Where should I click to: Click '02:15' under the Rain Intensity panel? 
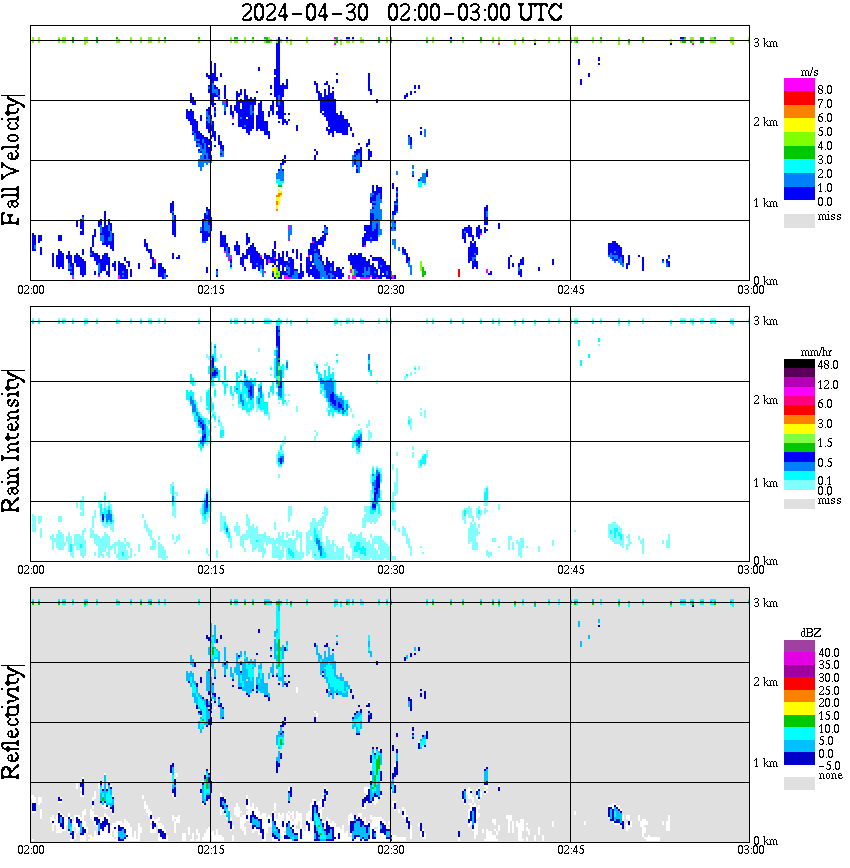pyautogui.click(x=210, y=570)
